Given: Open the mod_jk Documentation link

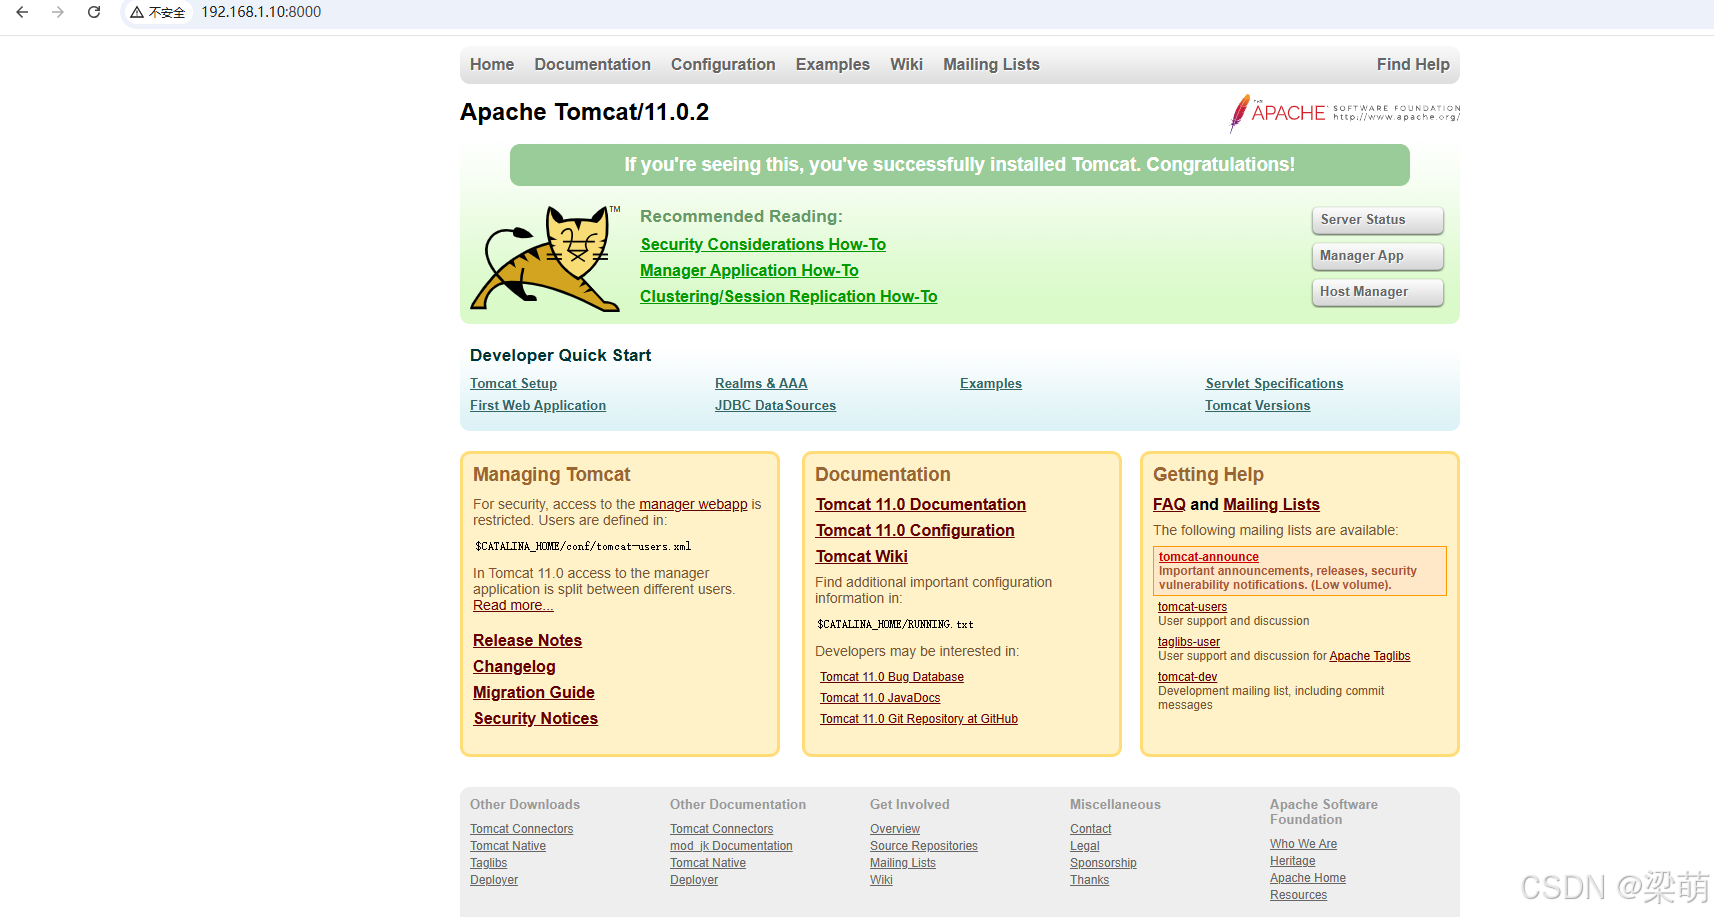Looking at the screenshot, I should 731,846.
